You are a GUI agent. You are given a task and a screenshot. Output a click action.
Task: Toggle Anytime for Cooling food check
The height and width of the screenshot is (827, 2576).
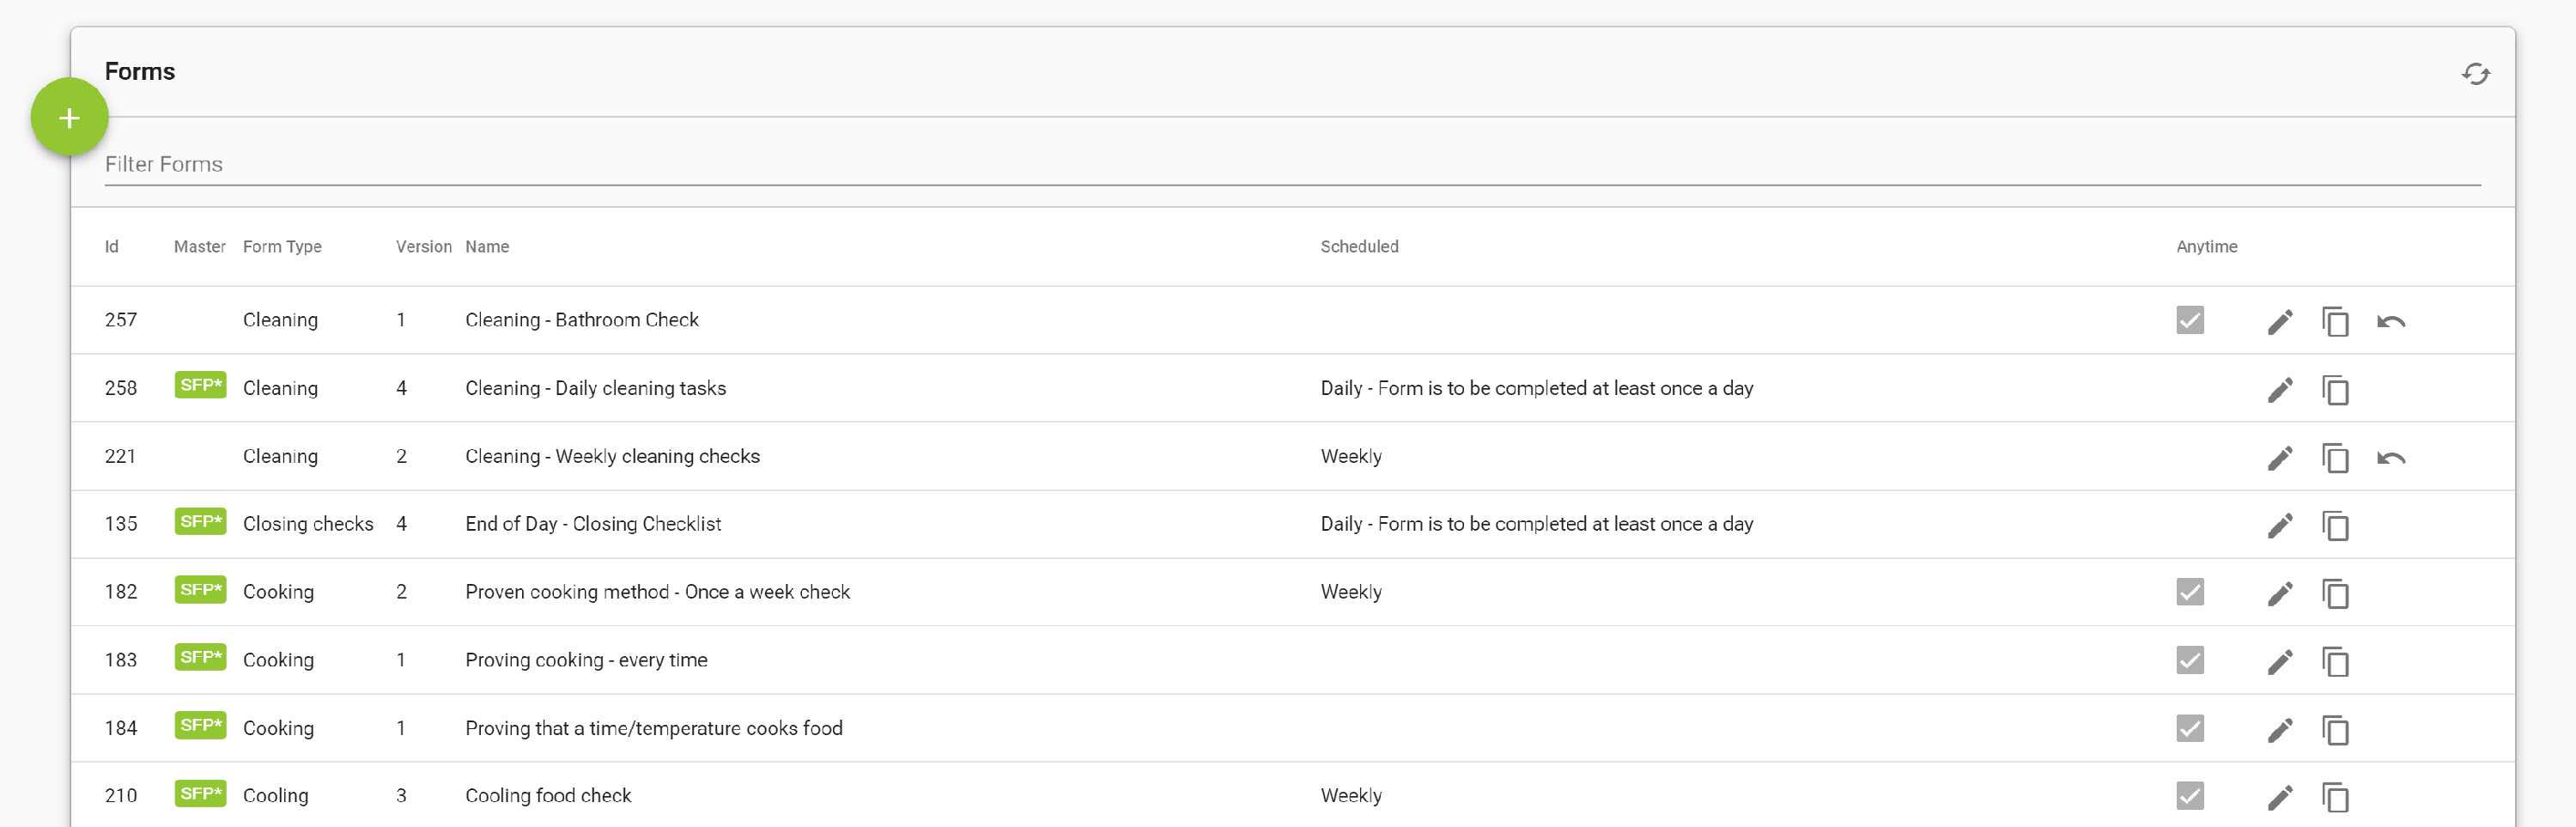coord(2189,795)
